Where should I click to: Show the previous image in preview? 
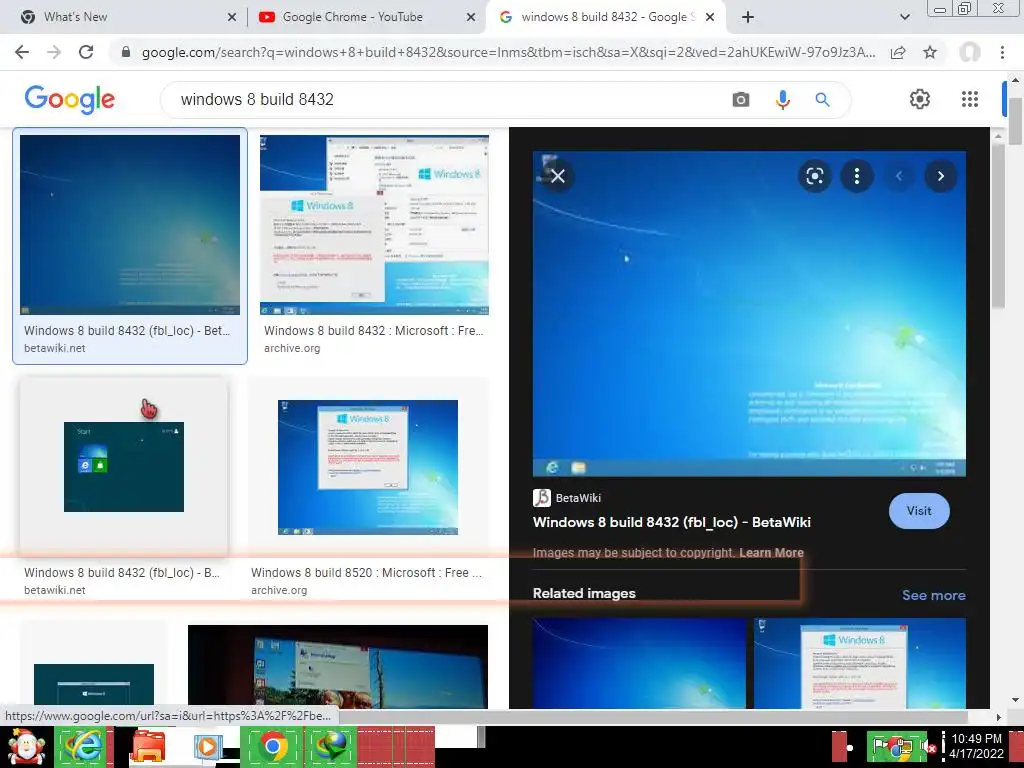point(899,176)
